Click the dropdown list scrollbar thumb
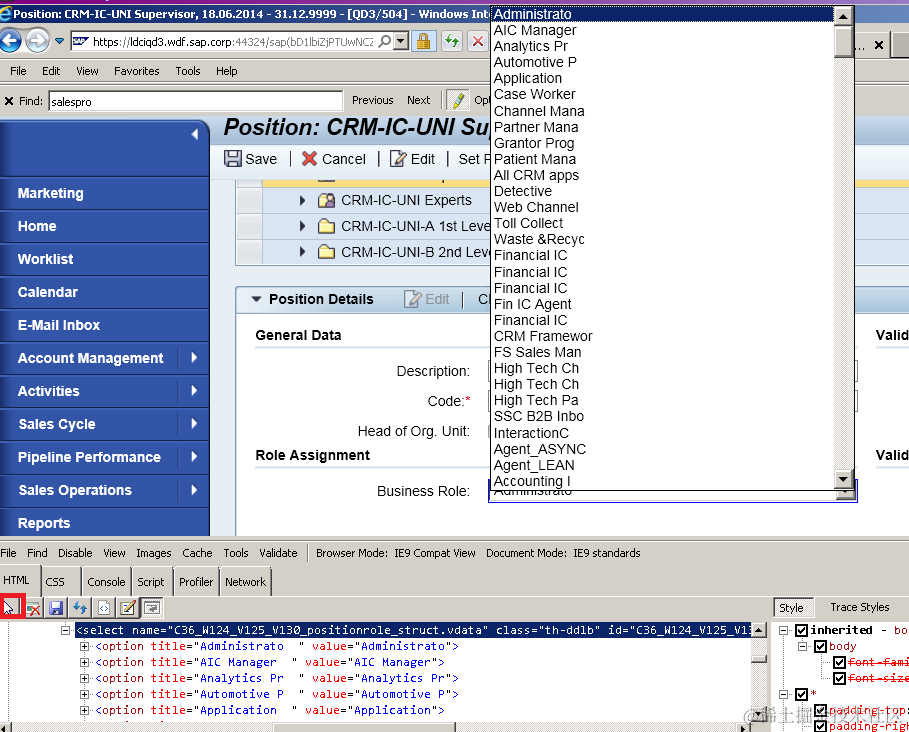 (843, 41)
